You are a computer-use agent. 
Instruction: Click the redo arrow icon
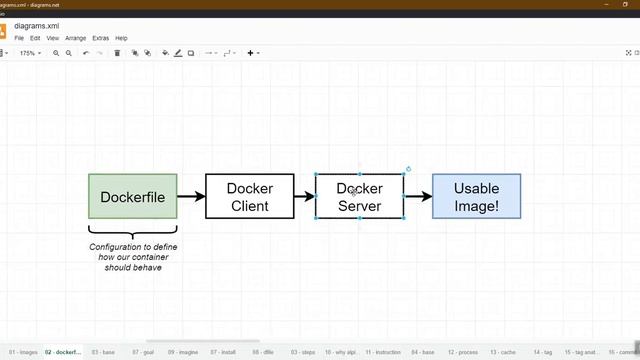(x=99, y=53)
